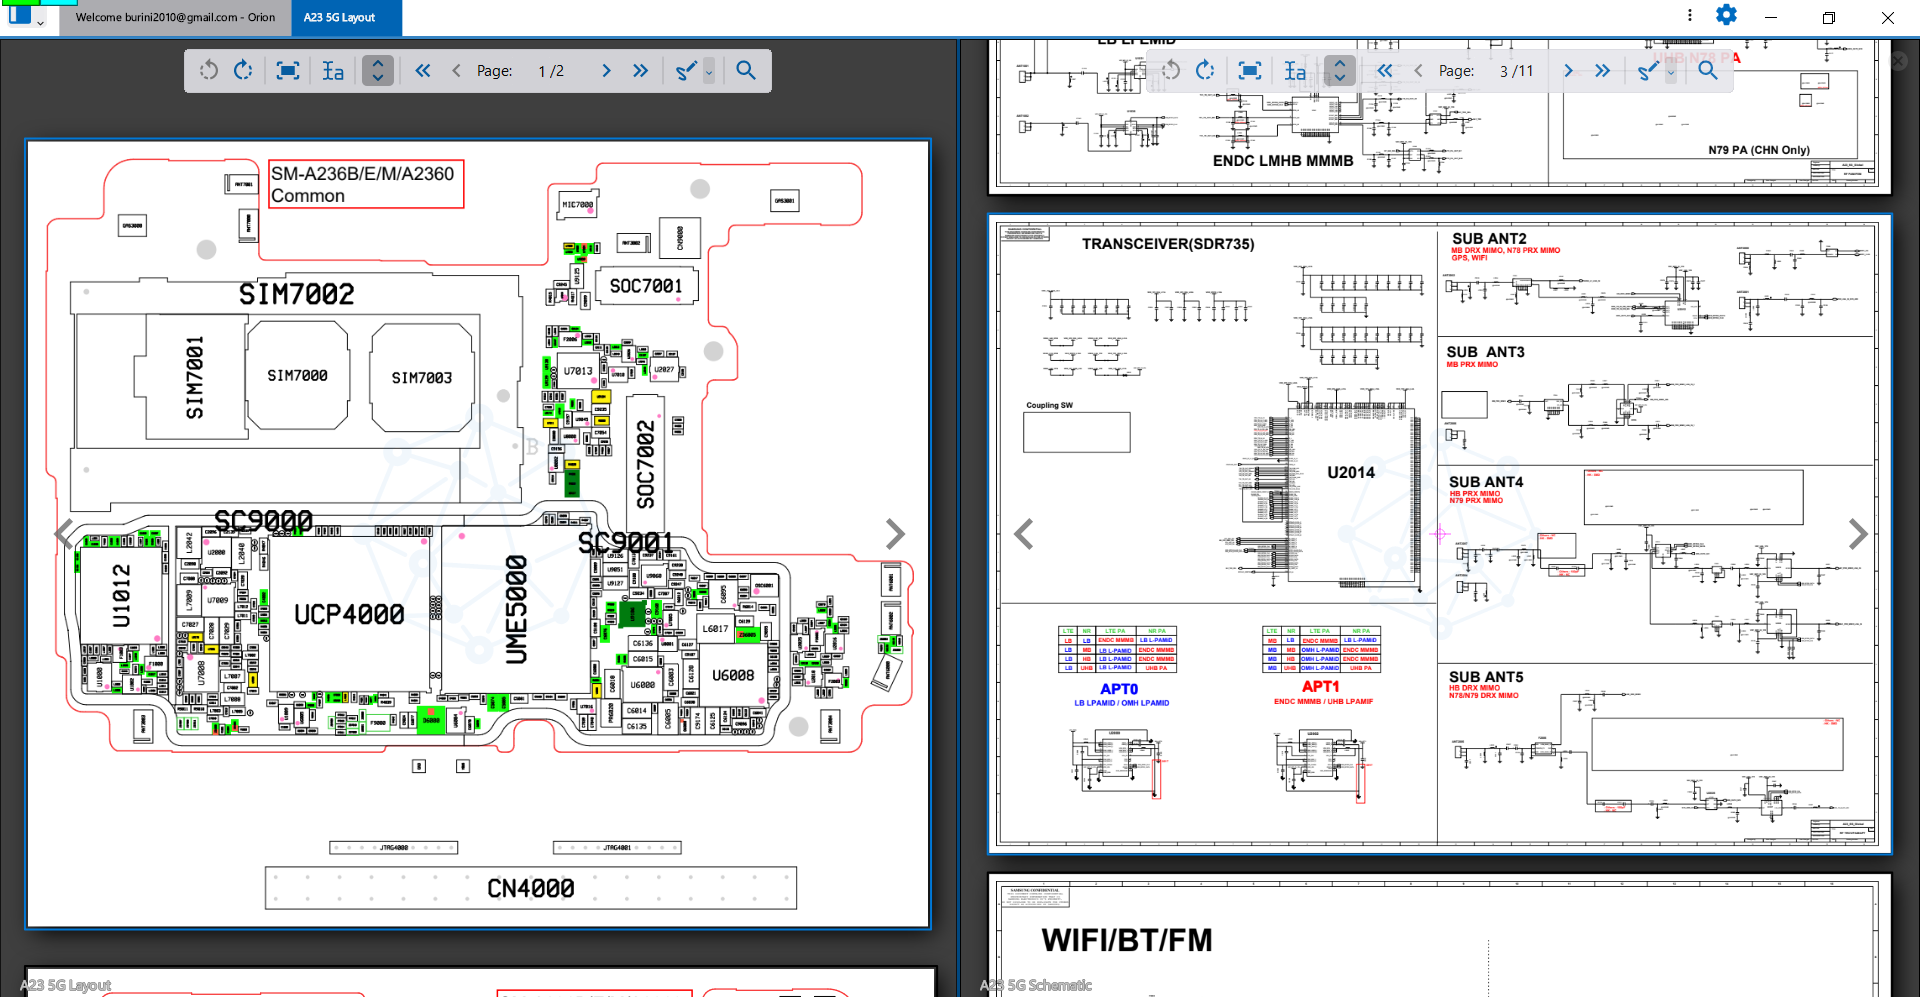
Task: Click the page number field showing 1 /2
Action: click(551, 71)
